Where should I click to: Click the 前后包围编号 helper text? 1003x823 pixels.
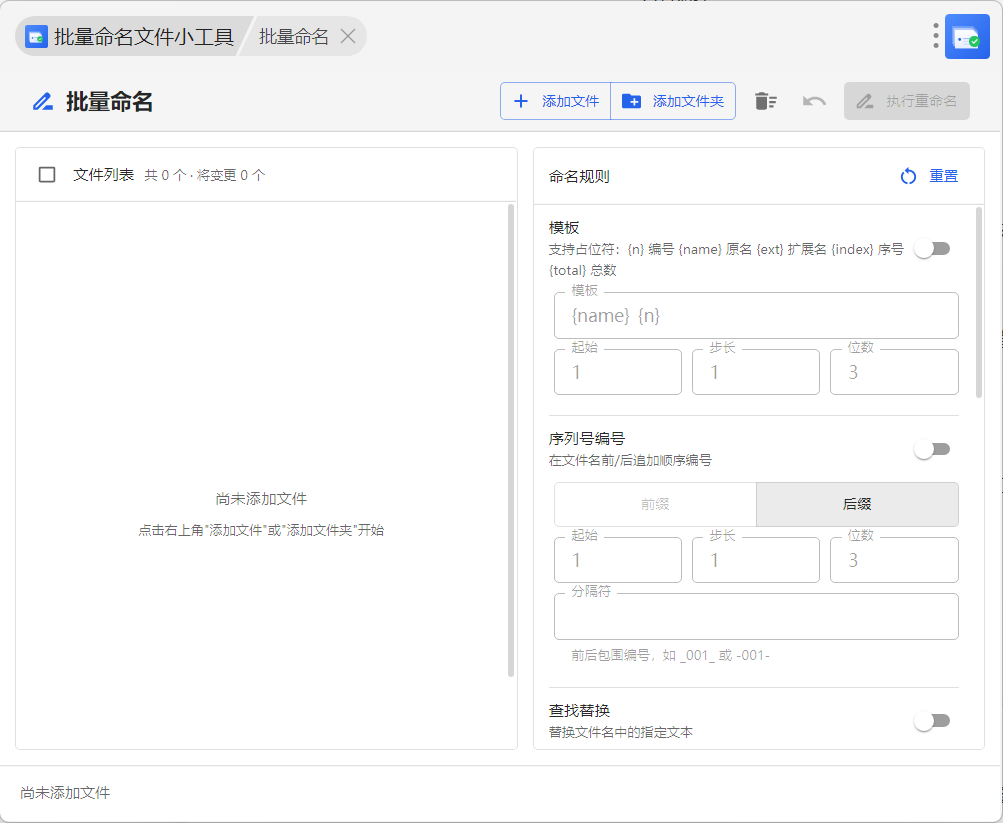(670, 655)
